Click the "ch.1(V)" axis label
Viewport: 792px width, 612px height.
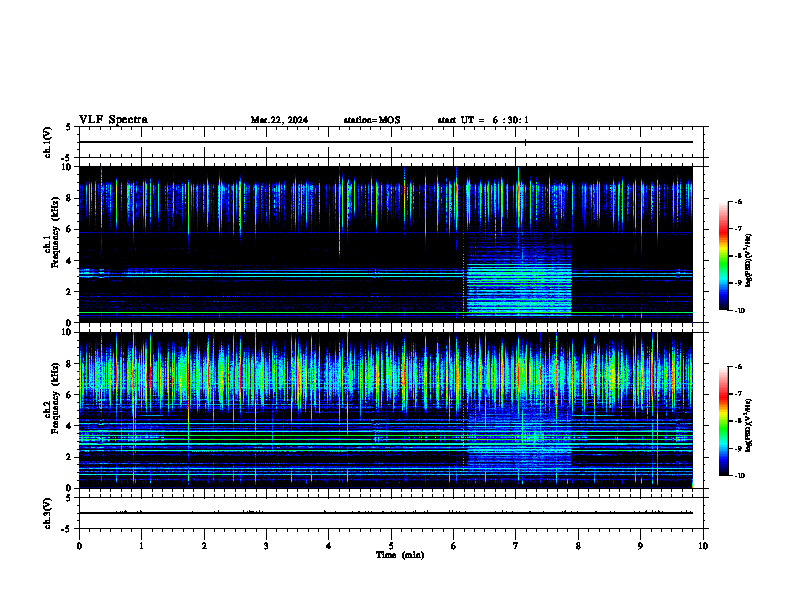pos(47,142)
